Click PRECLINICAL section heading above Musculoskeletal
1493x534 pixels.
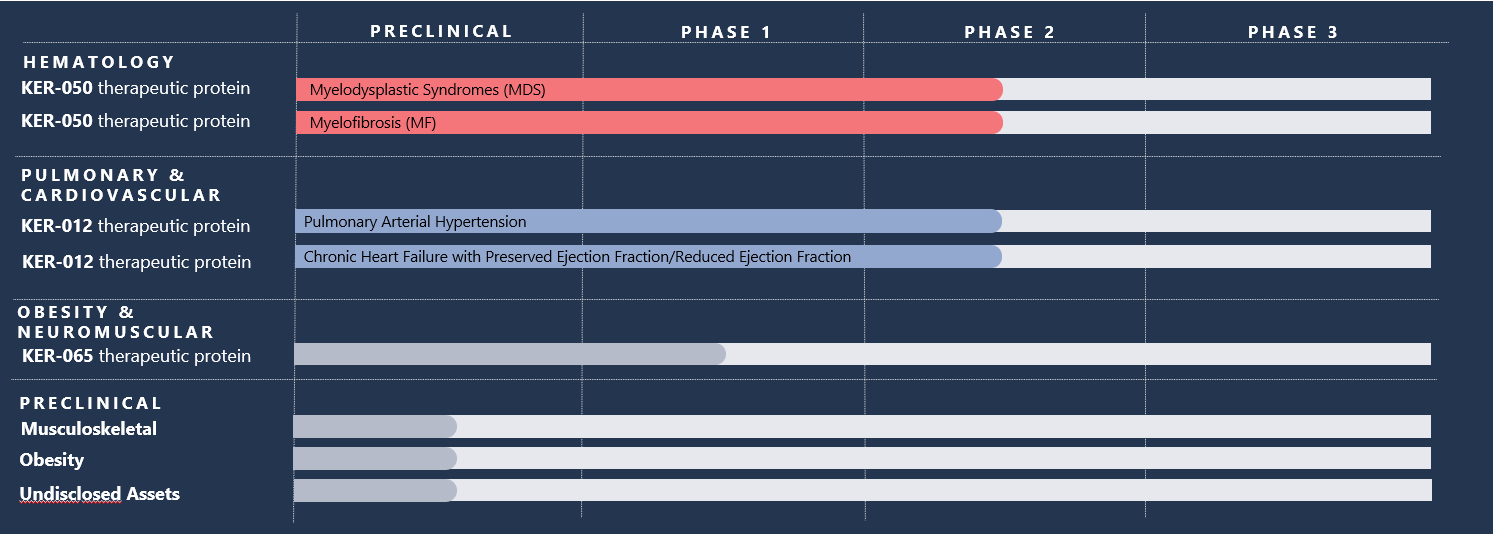pyautogui.click(x=91, y=403)
